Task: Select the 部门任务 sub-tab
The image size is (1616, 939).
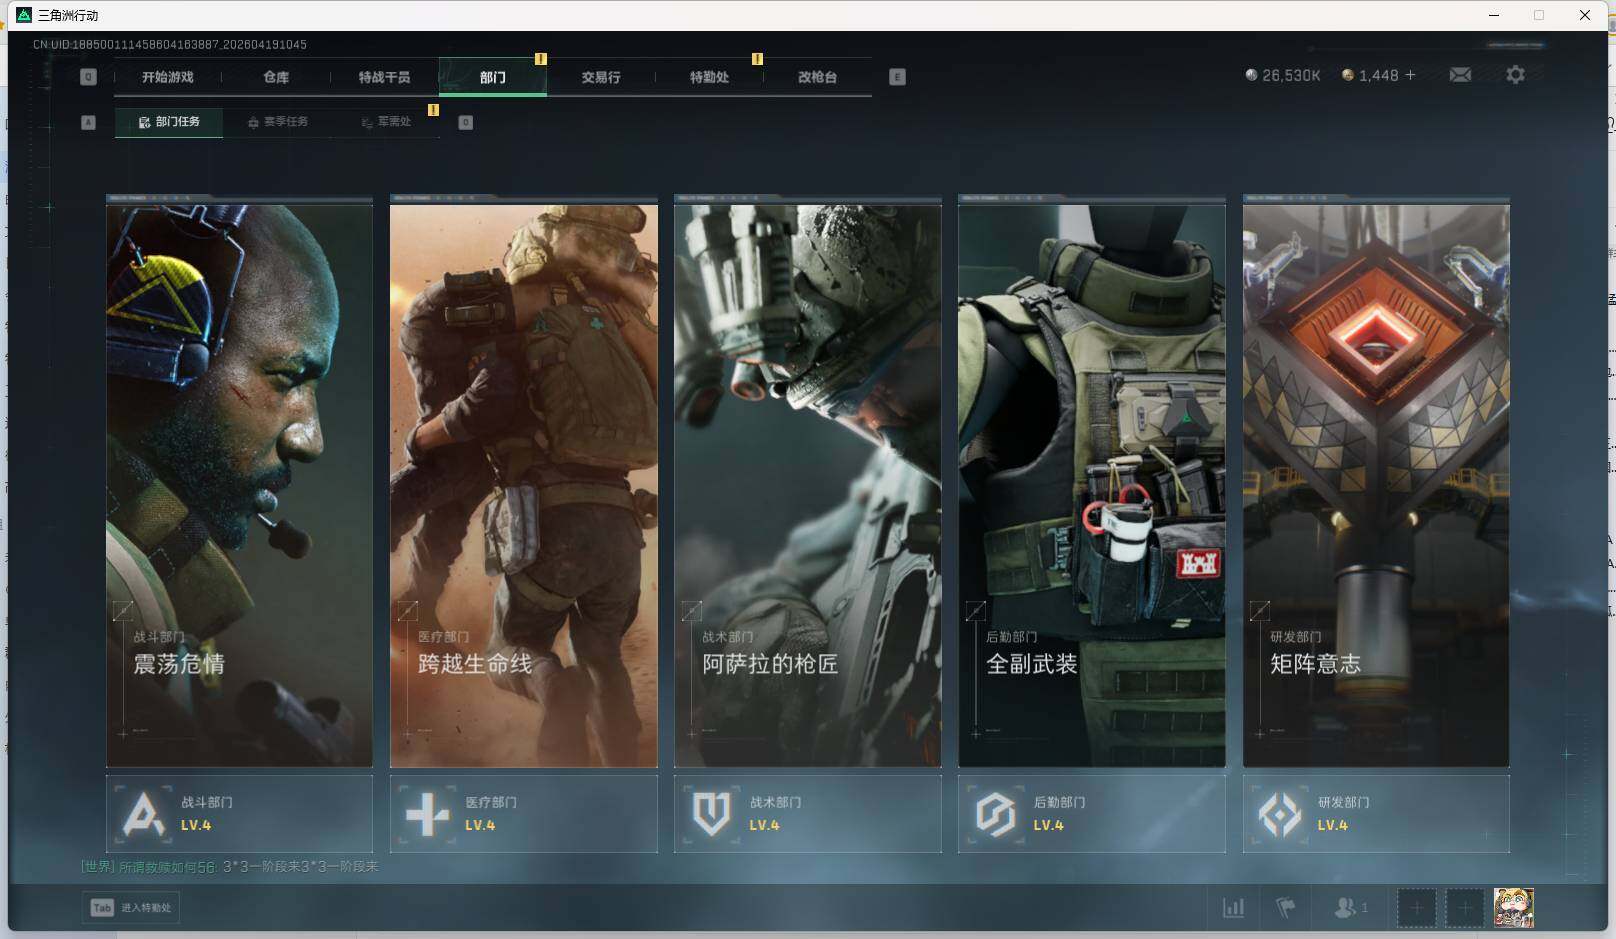Action: point(168,122)
